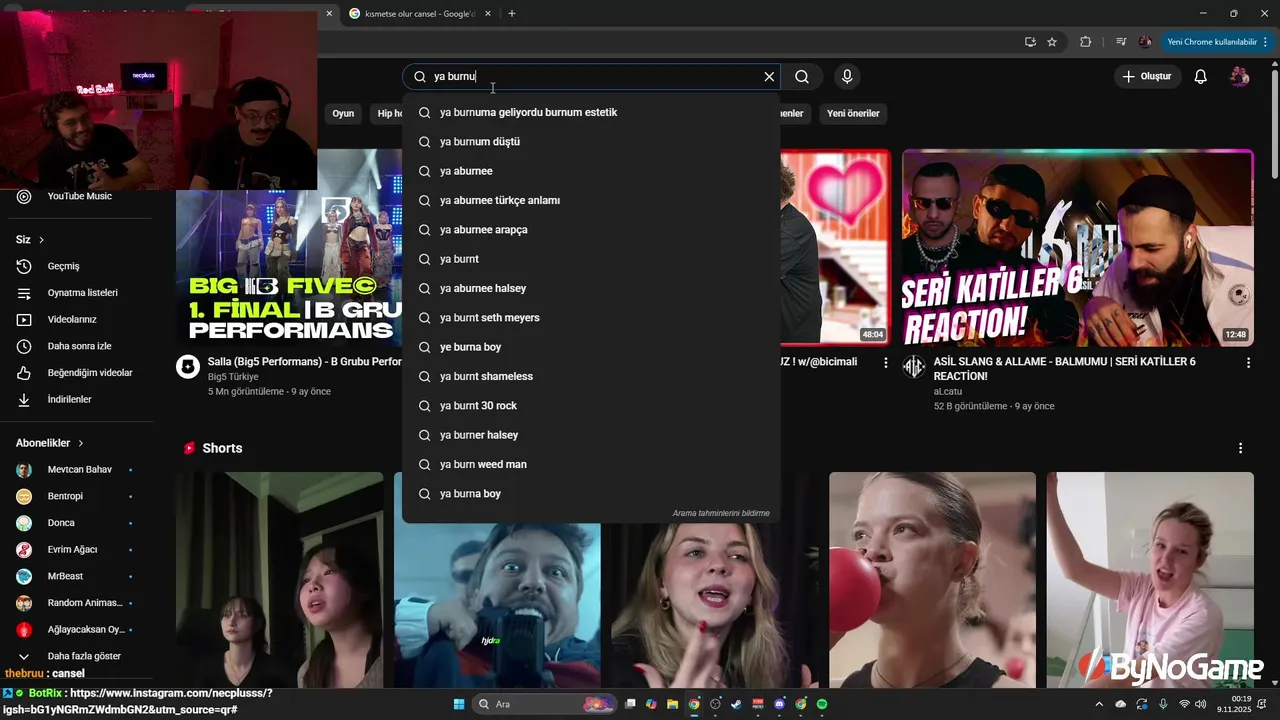Open options menu for the @bicimali video

885,362
